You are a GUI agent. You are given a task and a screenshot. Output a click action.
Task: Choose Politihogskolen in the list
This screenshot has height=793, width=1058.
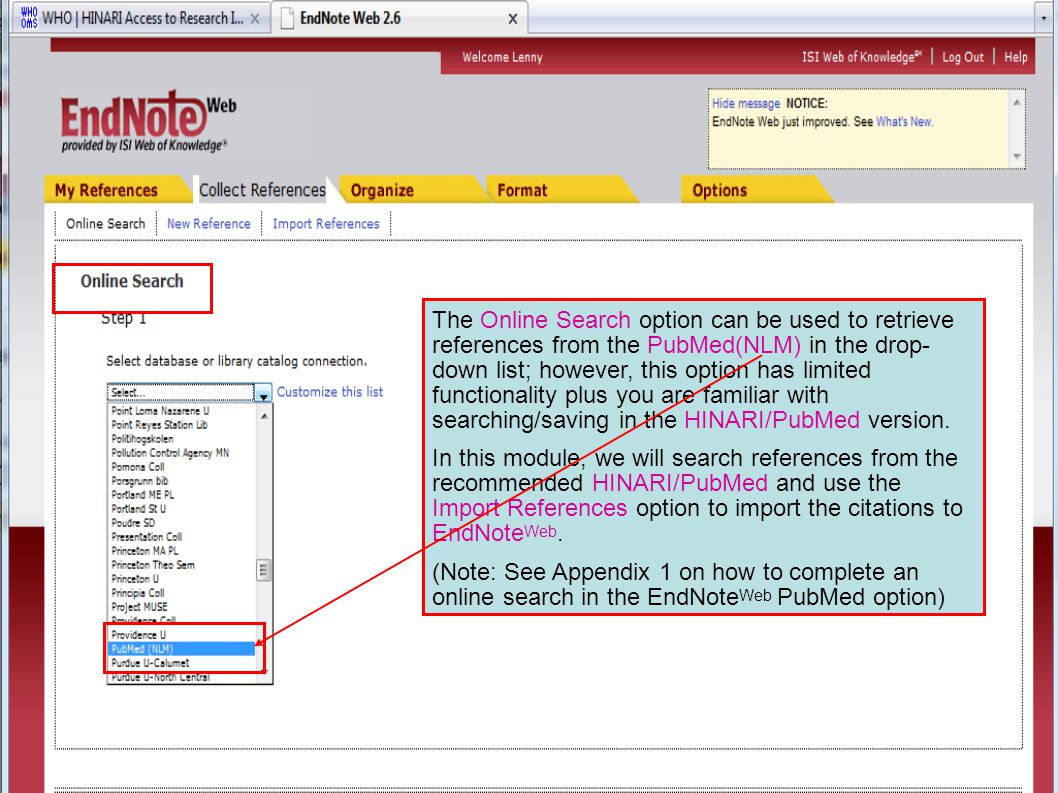click(x=142, y=439)
